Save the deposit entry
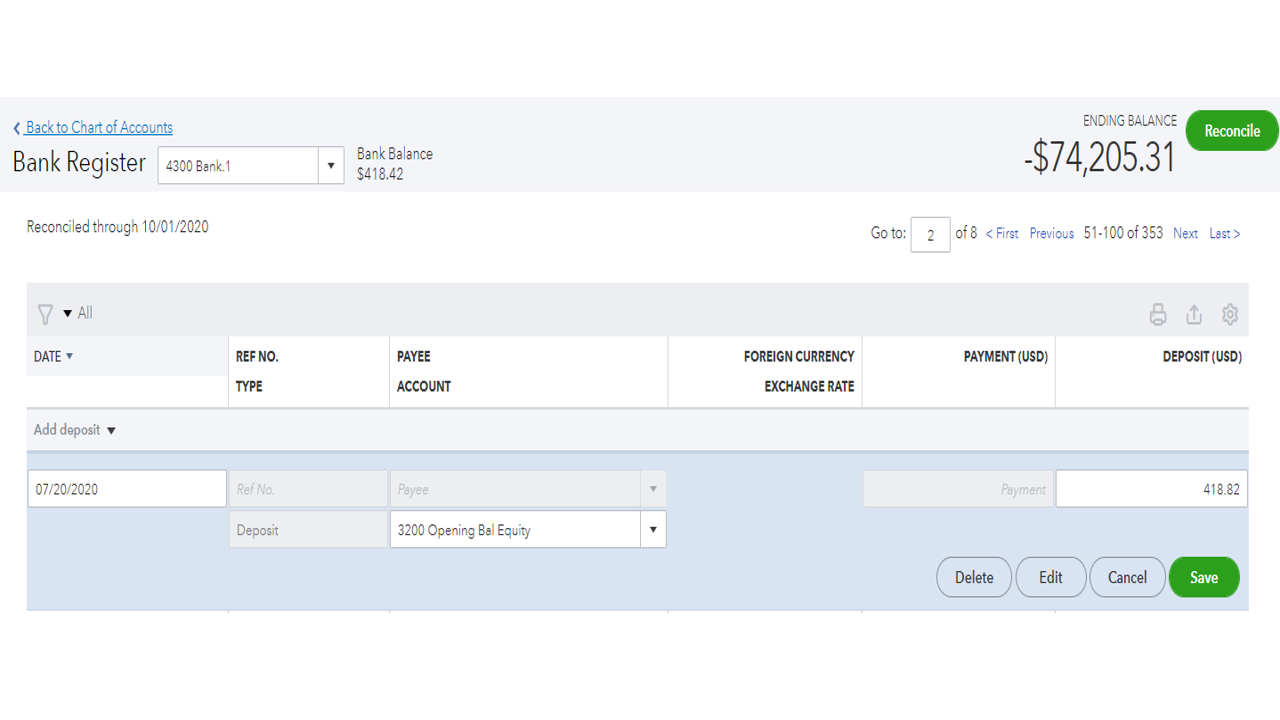The width and height of the screenshot is (1280, 720). [x=1204, y=577]
